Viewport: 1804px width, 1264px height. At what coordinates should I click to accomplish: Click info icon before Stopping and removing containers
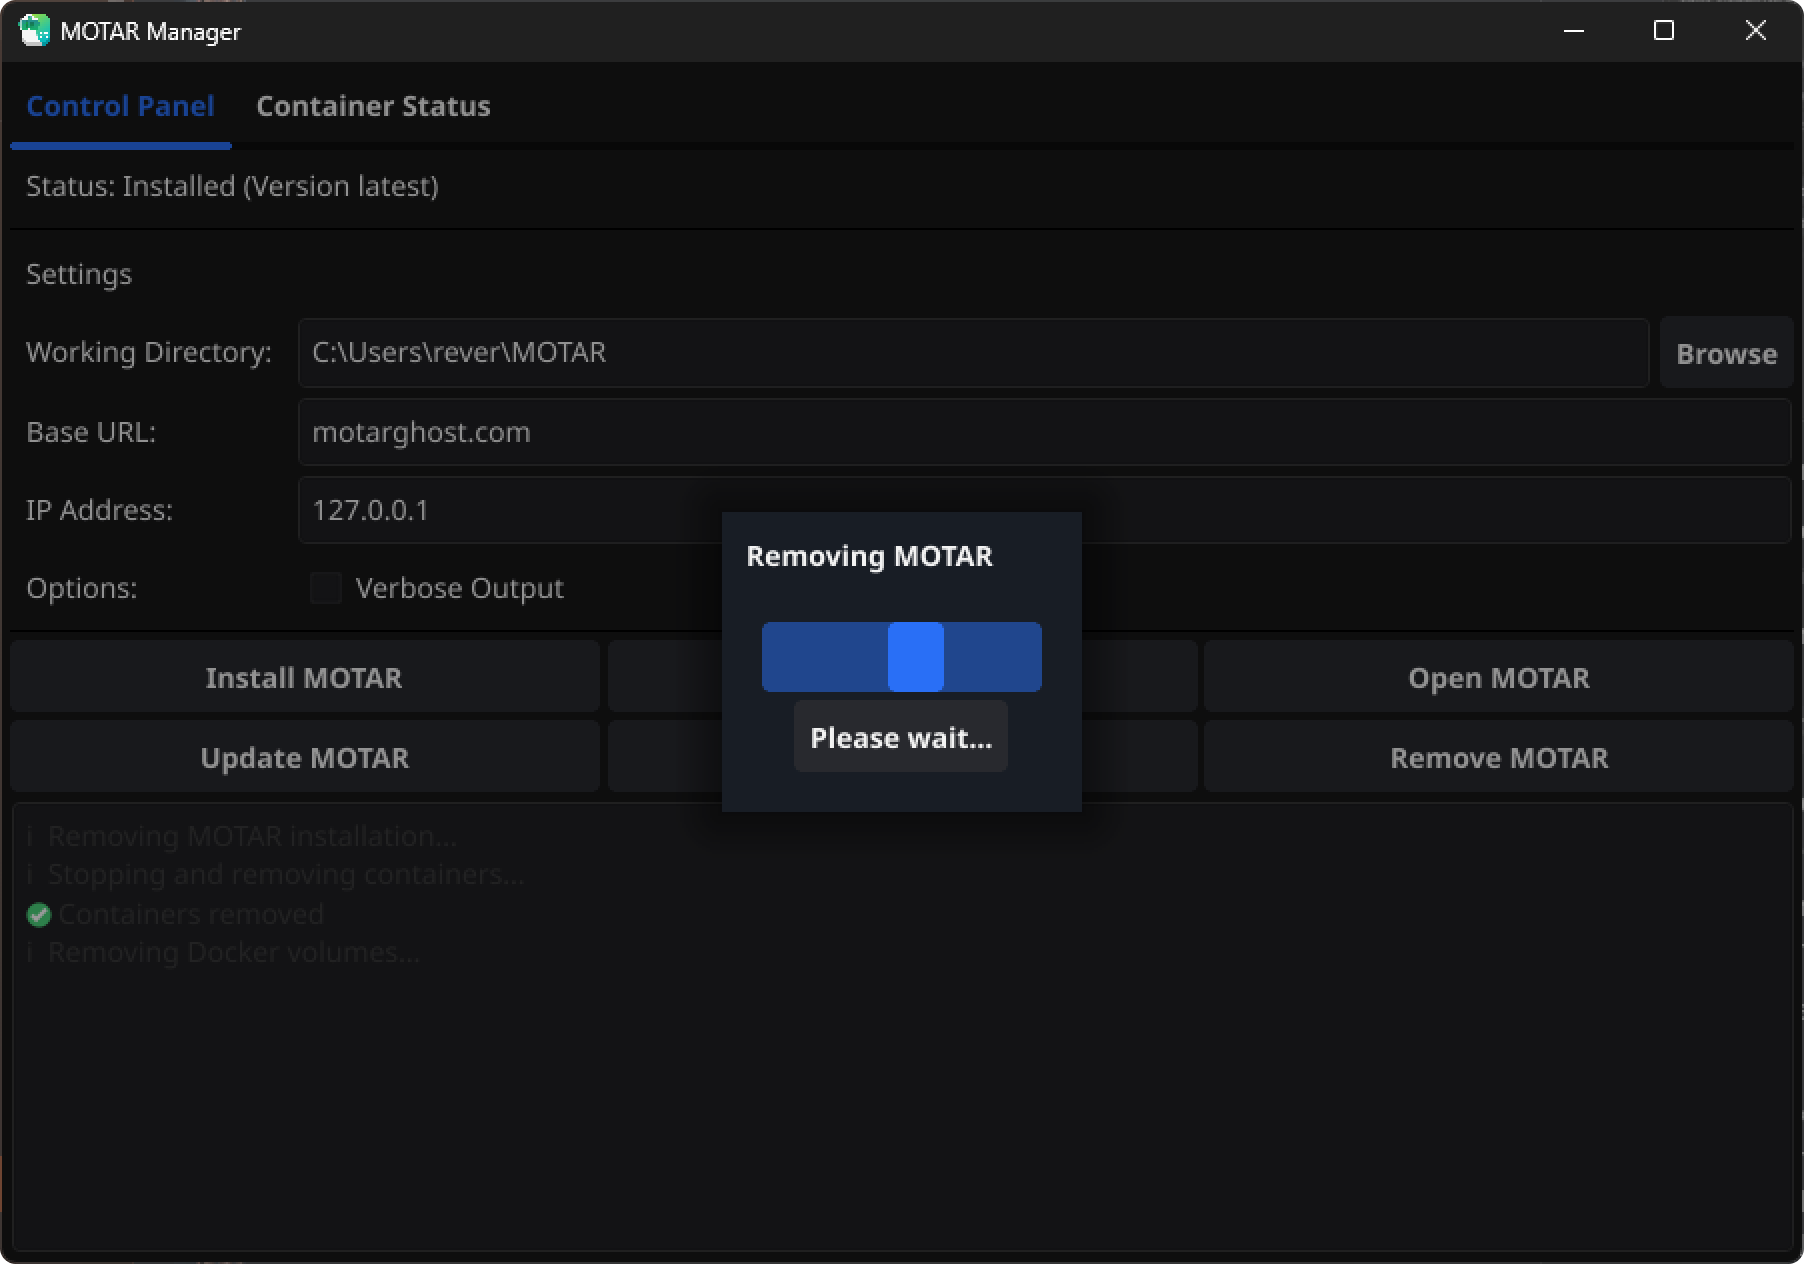coord(30,874)
